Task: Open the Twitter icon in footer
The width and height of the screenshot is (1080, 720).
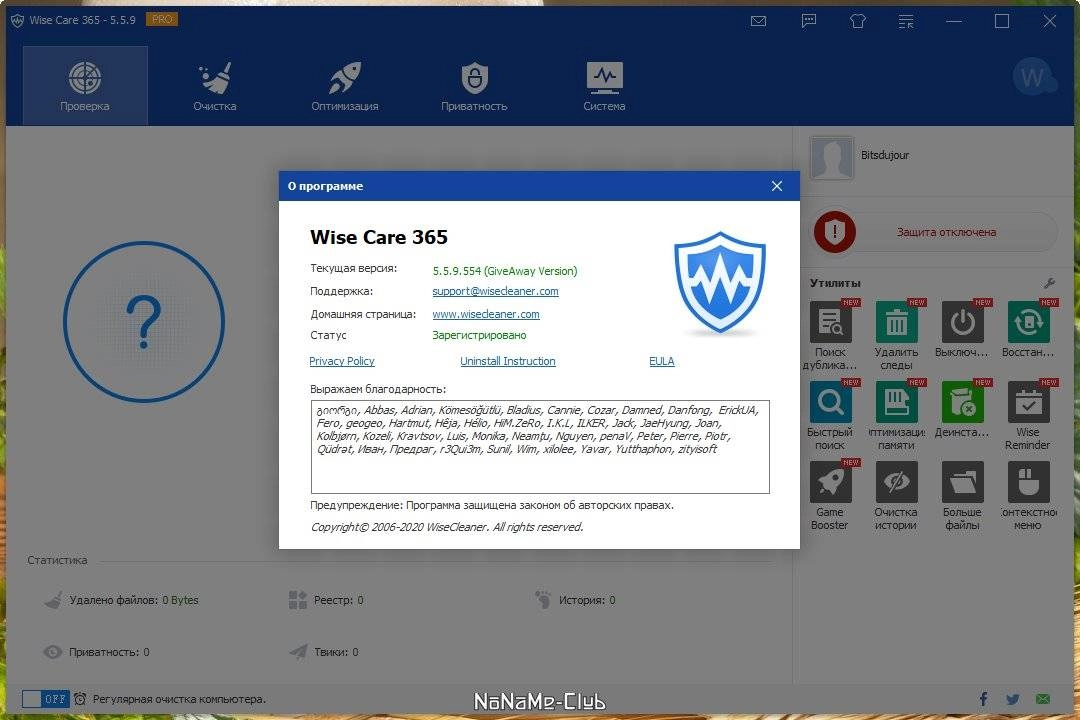Action: (1012, 699)
